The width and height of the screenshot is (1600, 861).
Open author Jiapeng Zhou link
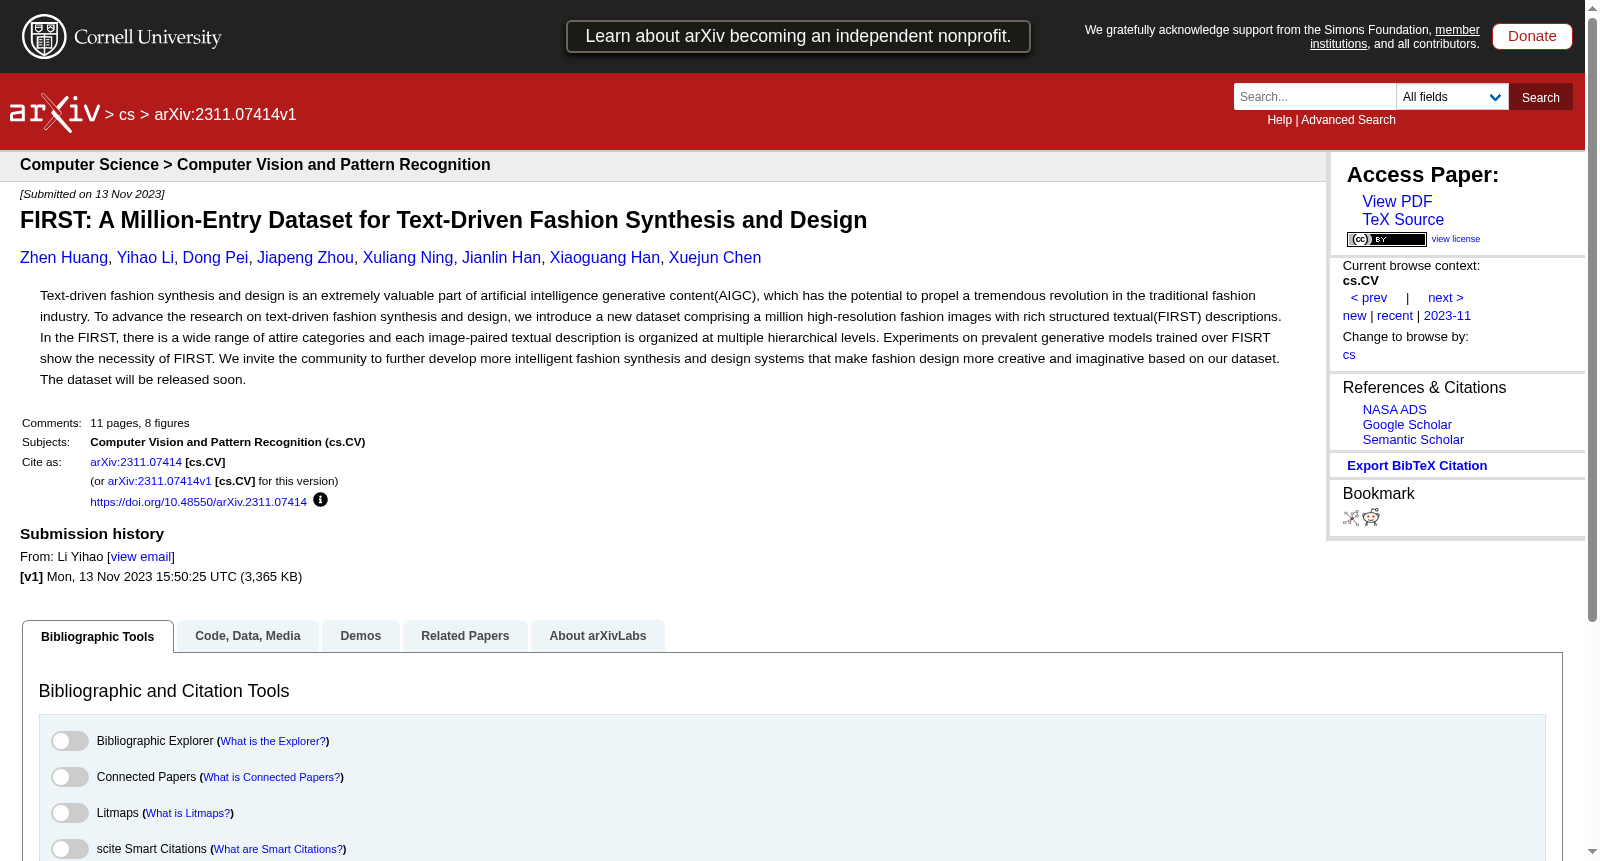[x=305, y=257]
